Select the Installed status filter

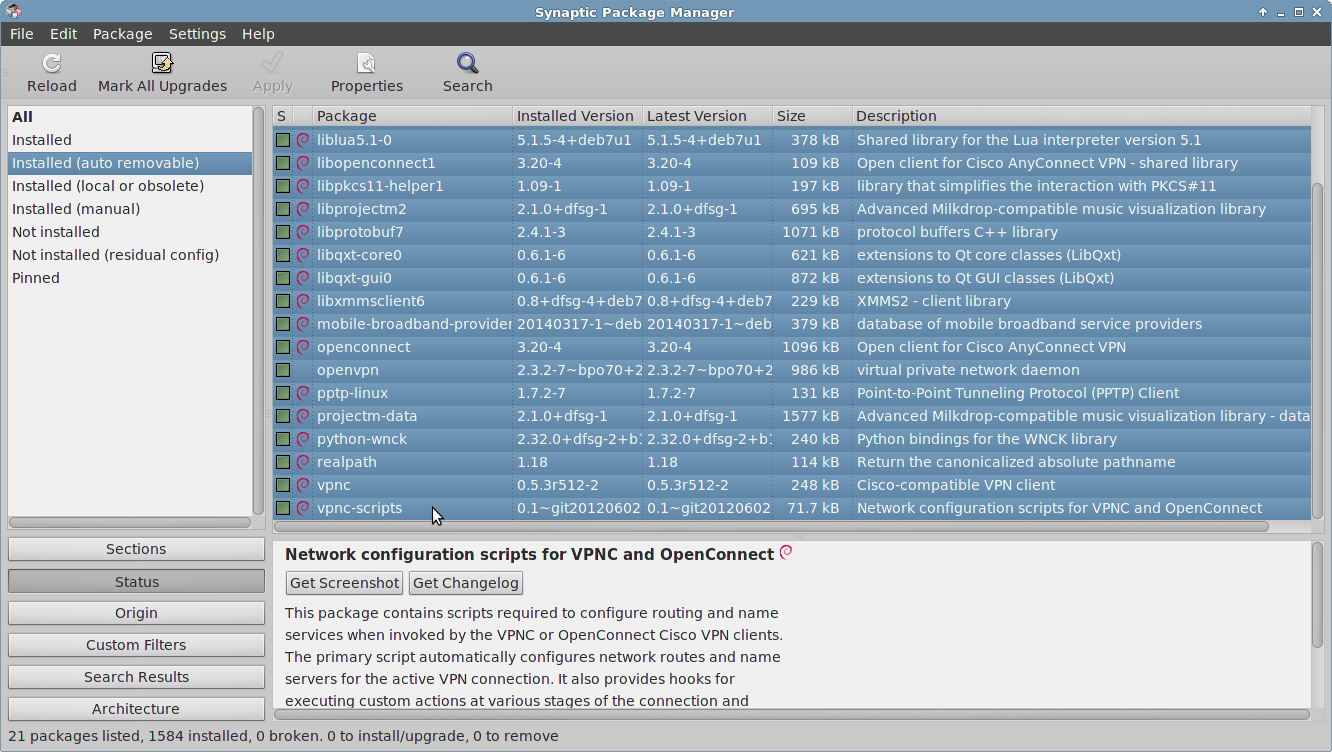point(129,140)
